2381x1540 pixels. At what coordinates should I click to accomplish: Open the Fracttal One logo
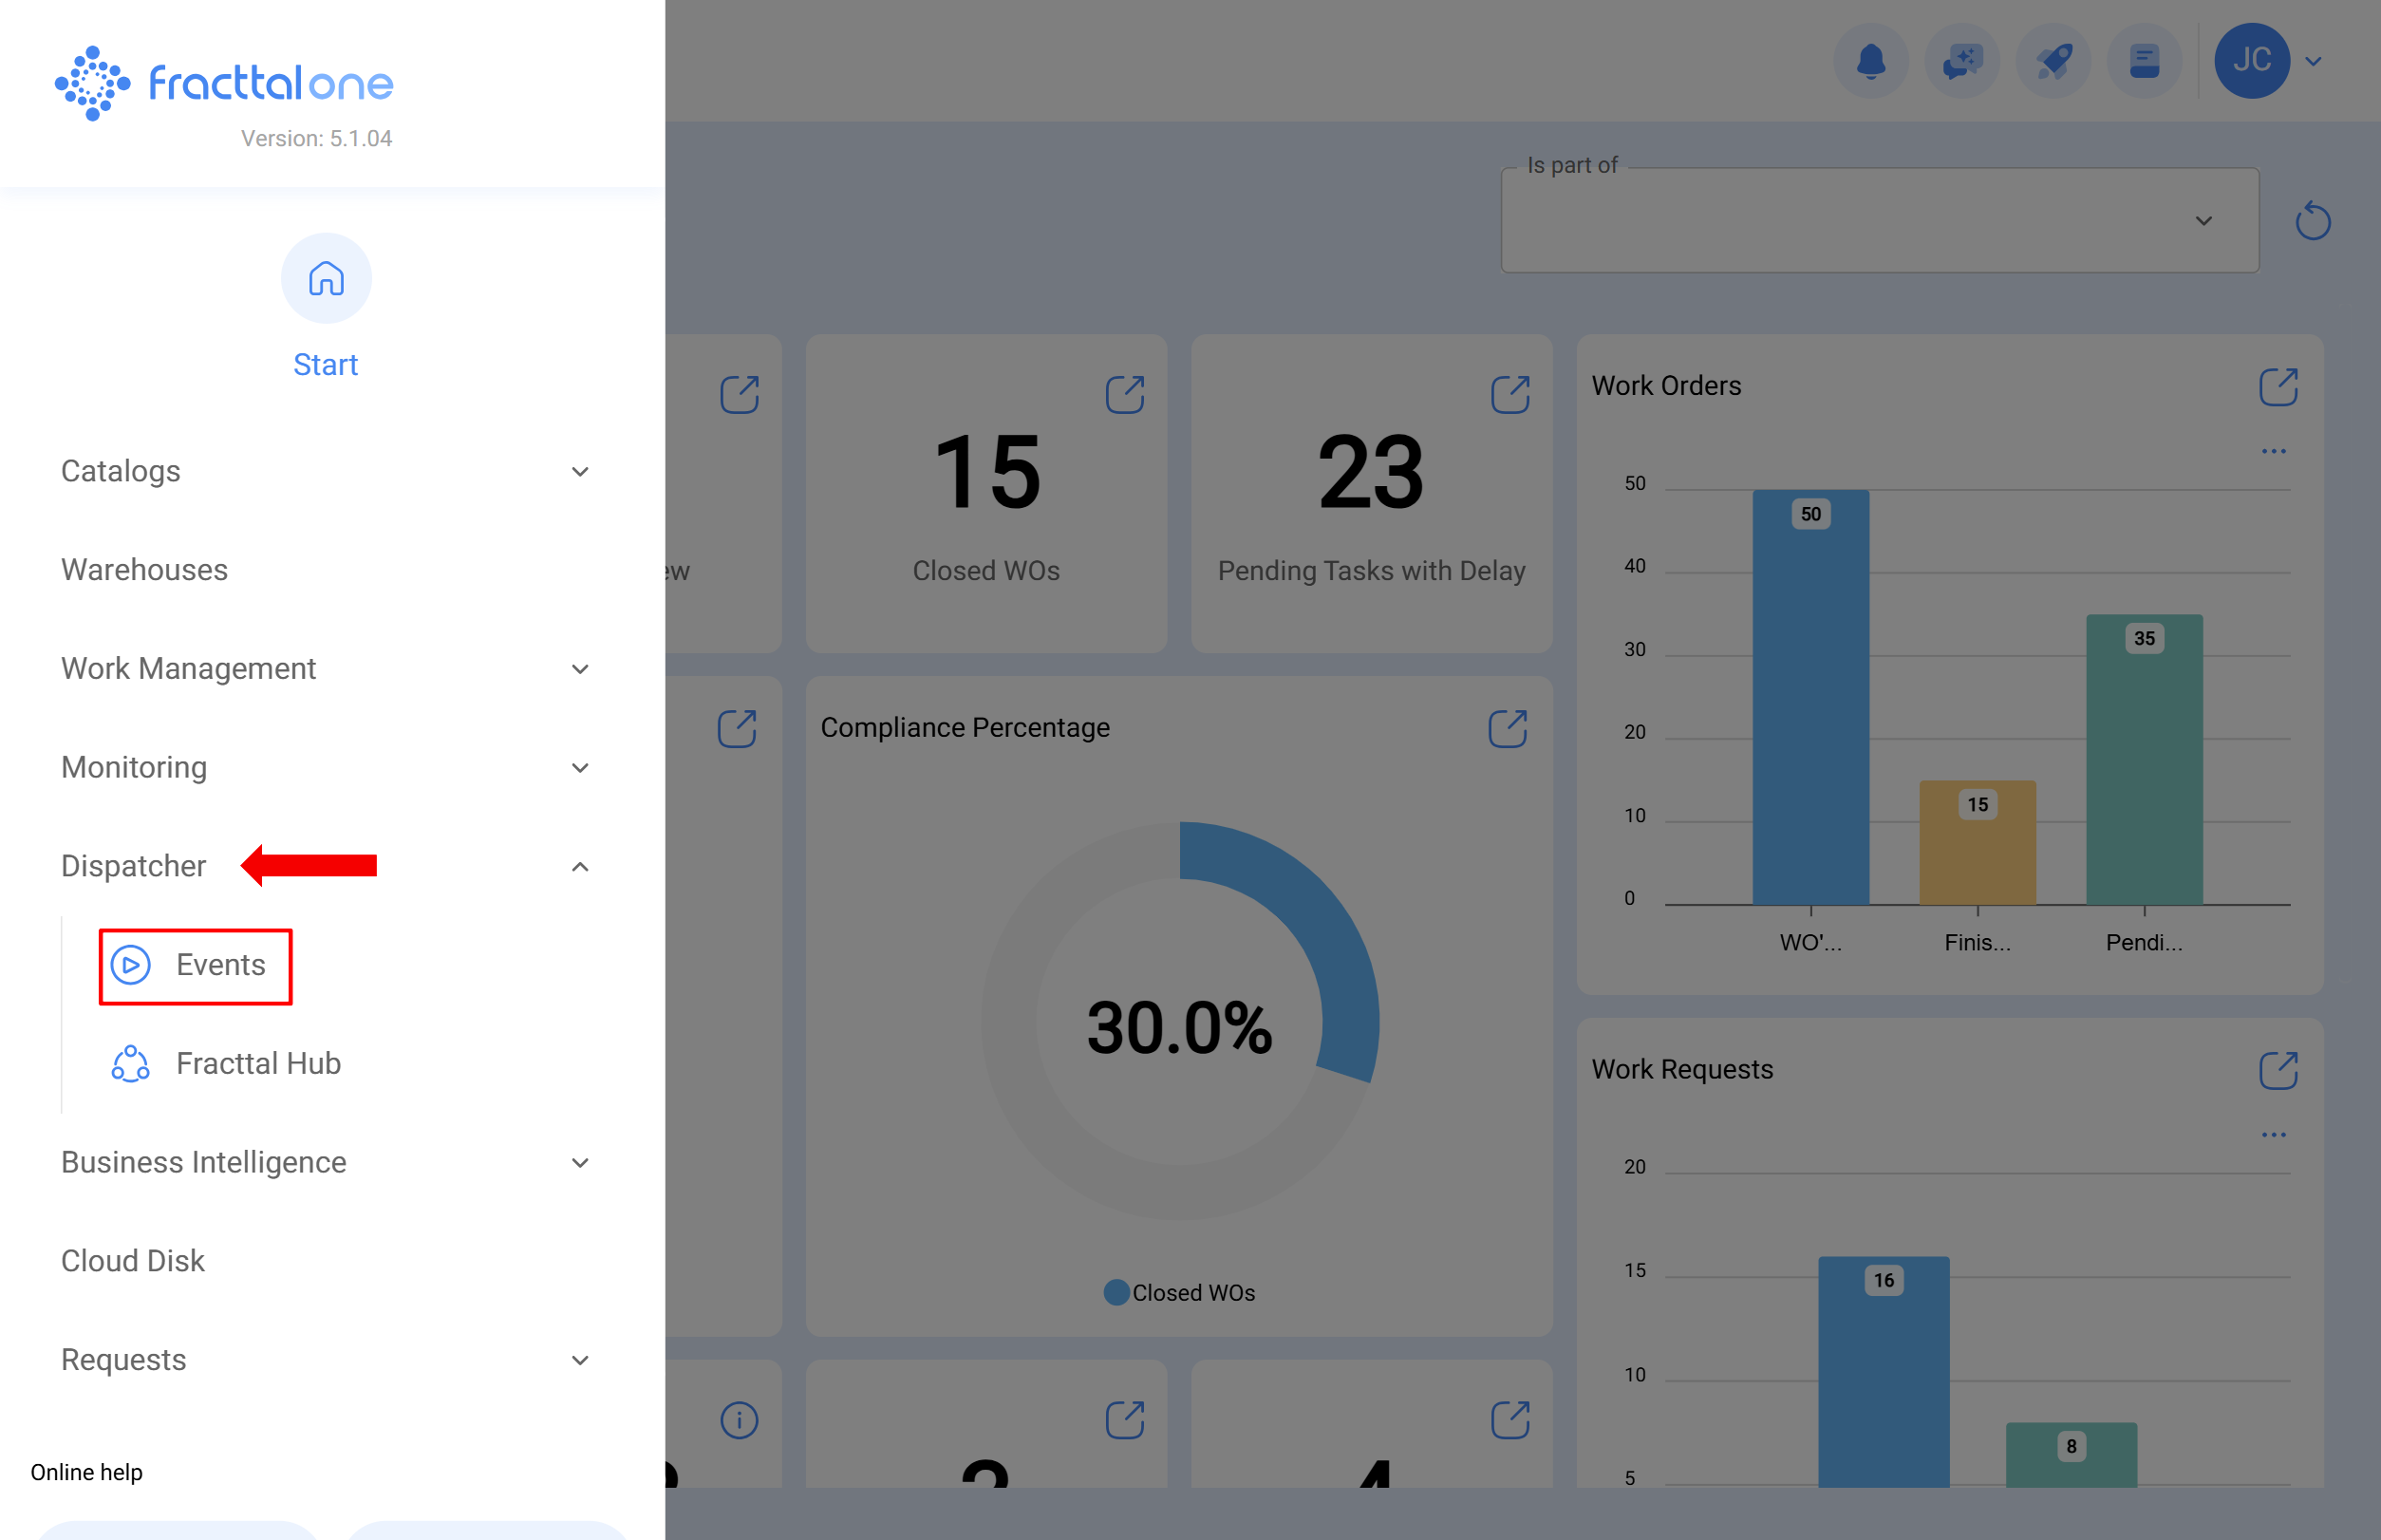click(222, 83)
